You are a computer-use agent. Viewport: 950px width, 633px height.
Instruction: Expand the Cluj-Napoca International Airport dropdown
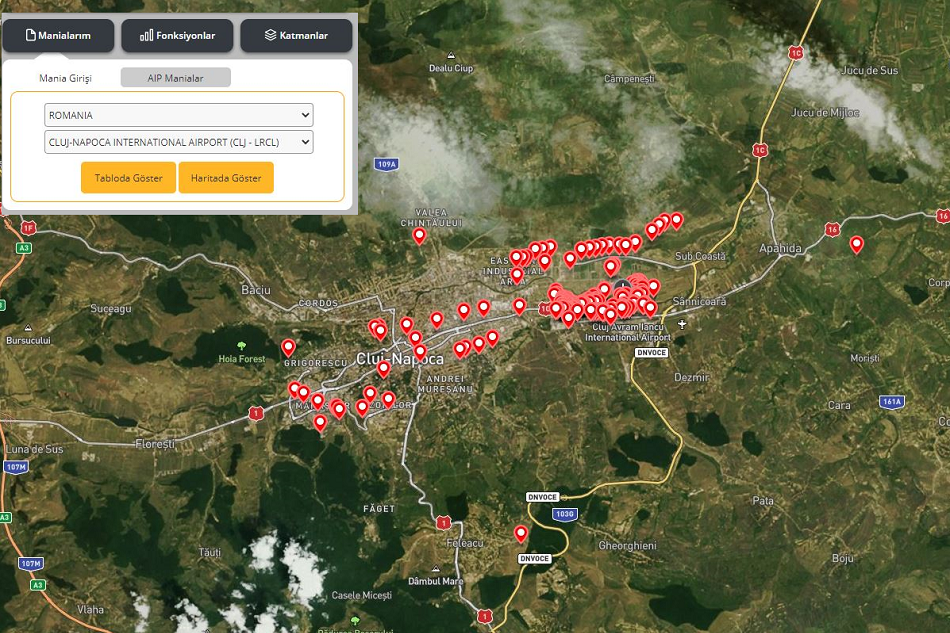pos(178,142)
